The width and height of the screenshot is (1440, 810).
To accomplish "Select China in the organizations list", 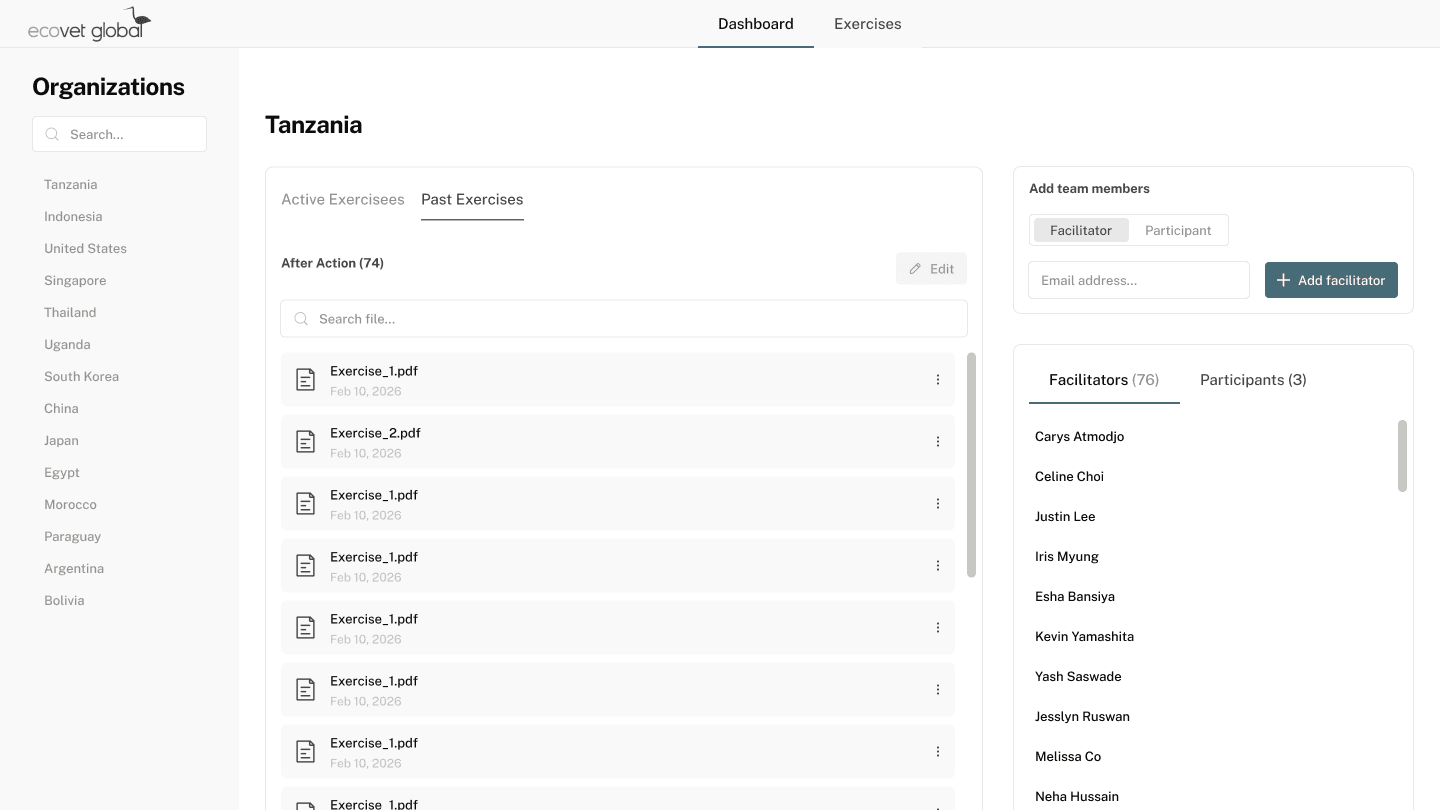I will click(x=61, y=409).
